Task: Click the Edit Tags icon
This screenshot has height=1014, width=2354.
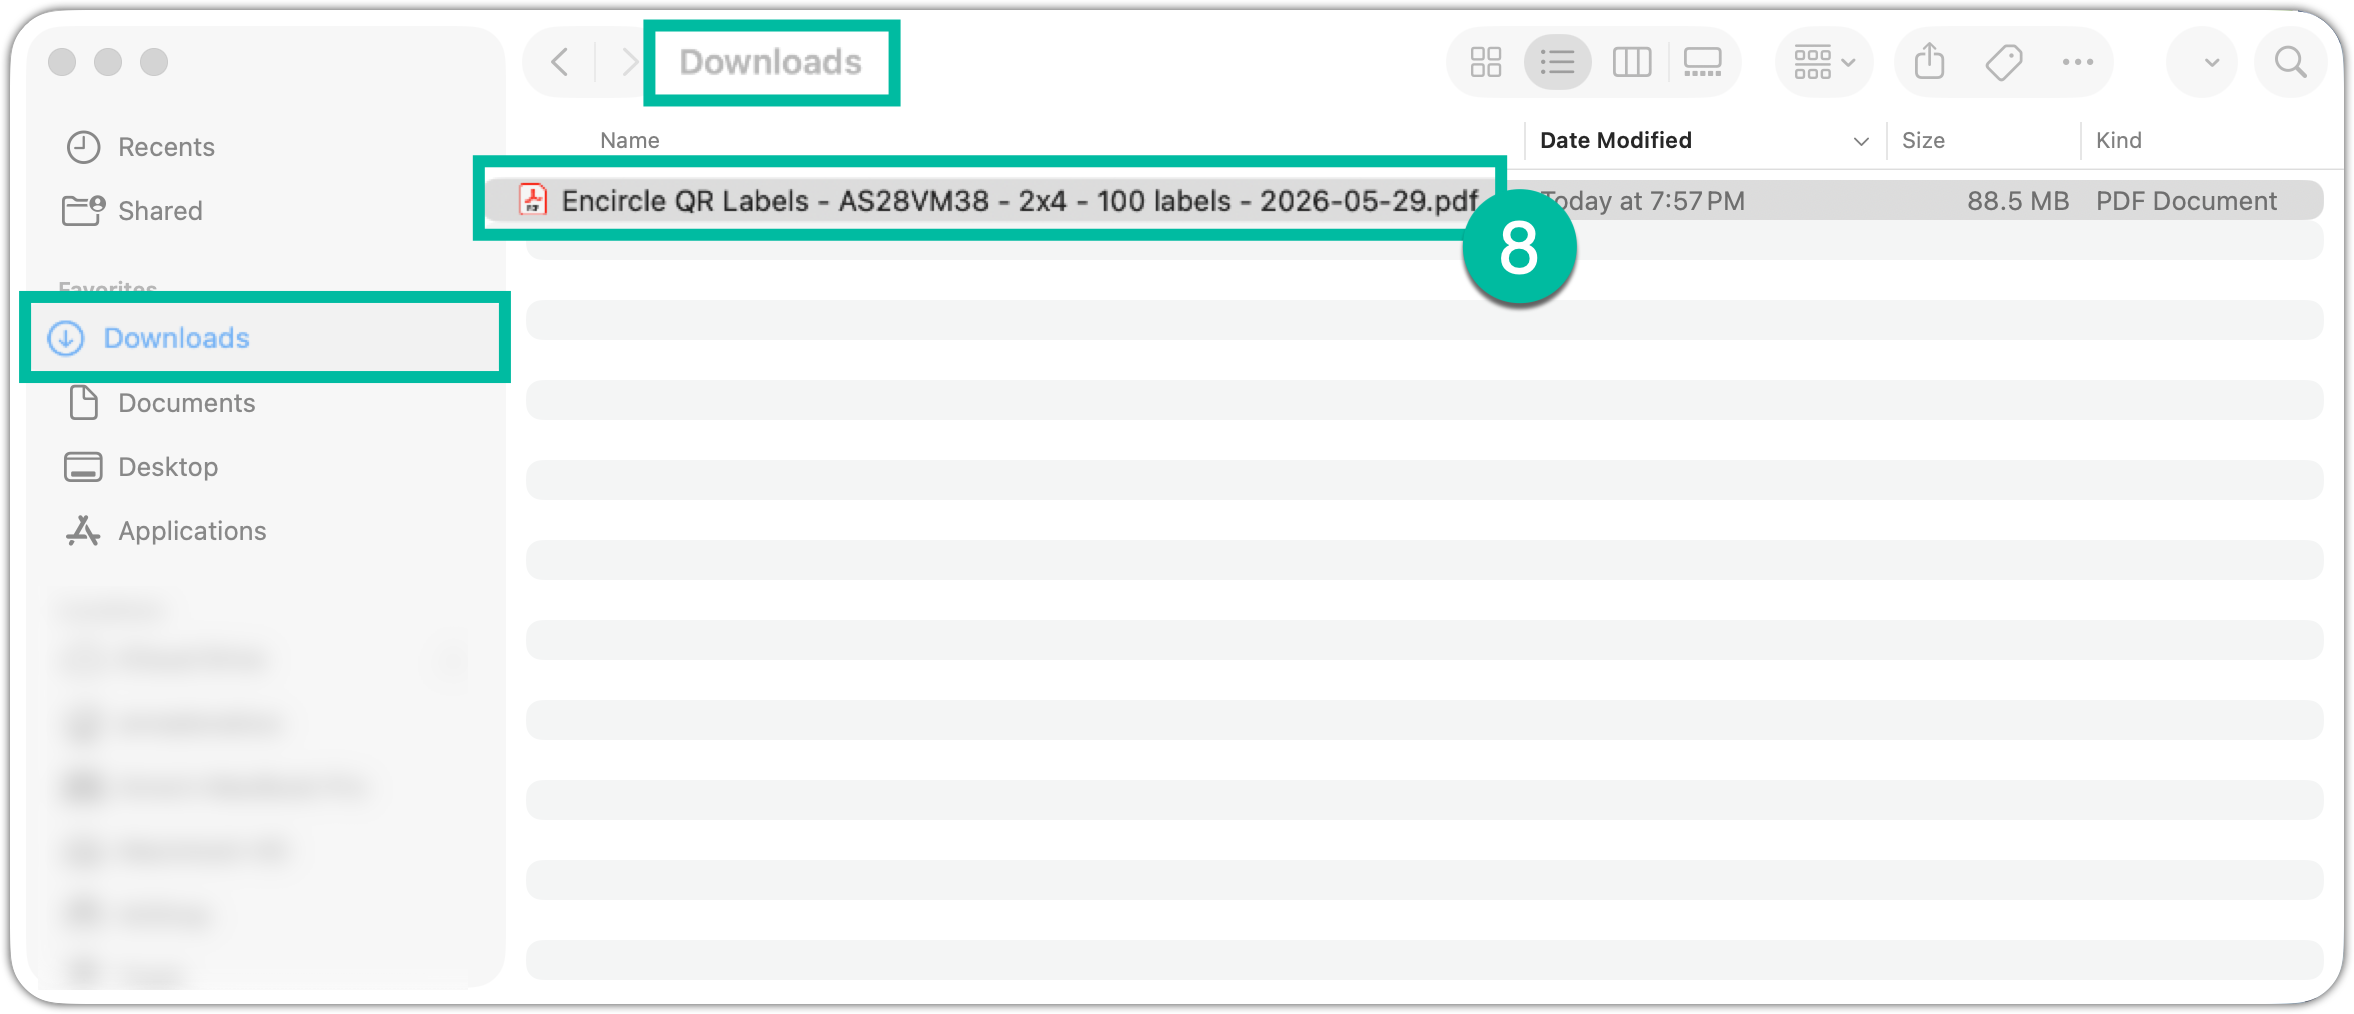Action: pyautogui.click(x=2004, y=62)
